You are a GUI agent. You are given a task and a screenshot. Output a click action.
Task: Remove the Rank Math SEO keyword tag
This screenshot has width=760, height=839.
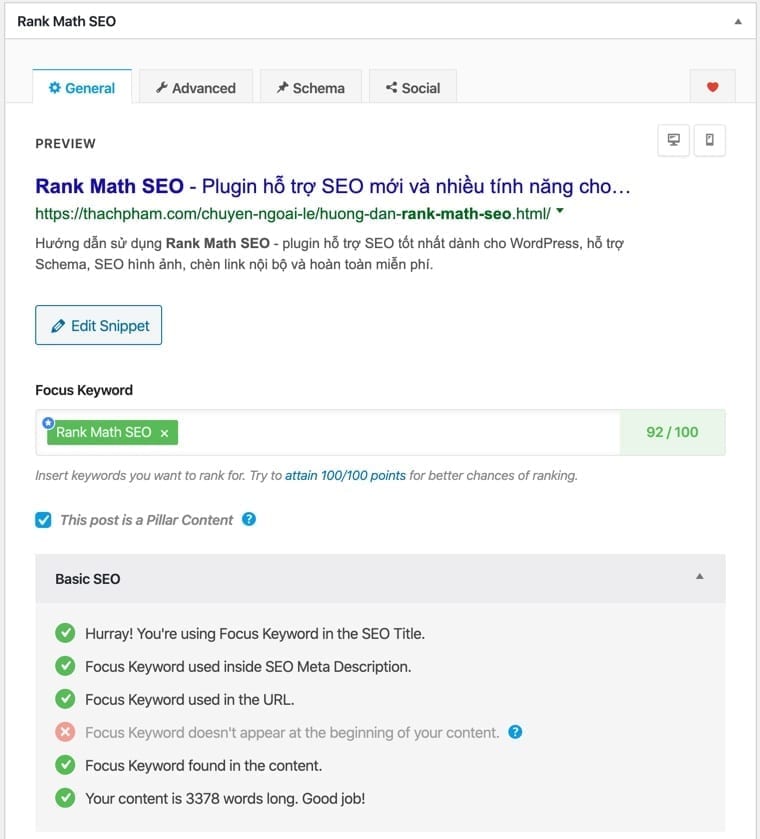pyautogui.click(x=164, y=433)
